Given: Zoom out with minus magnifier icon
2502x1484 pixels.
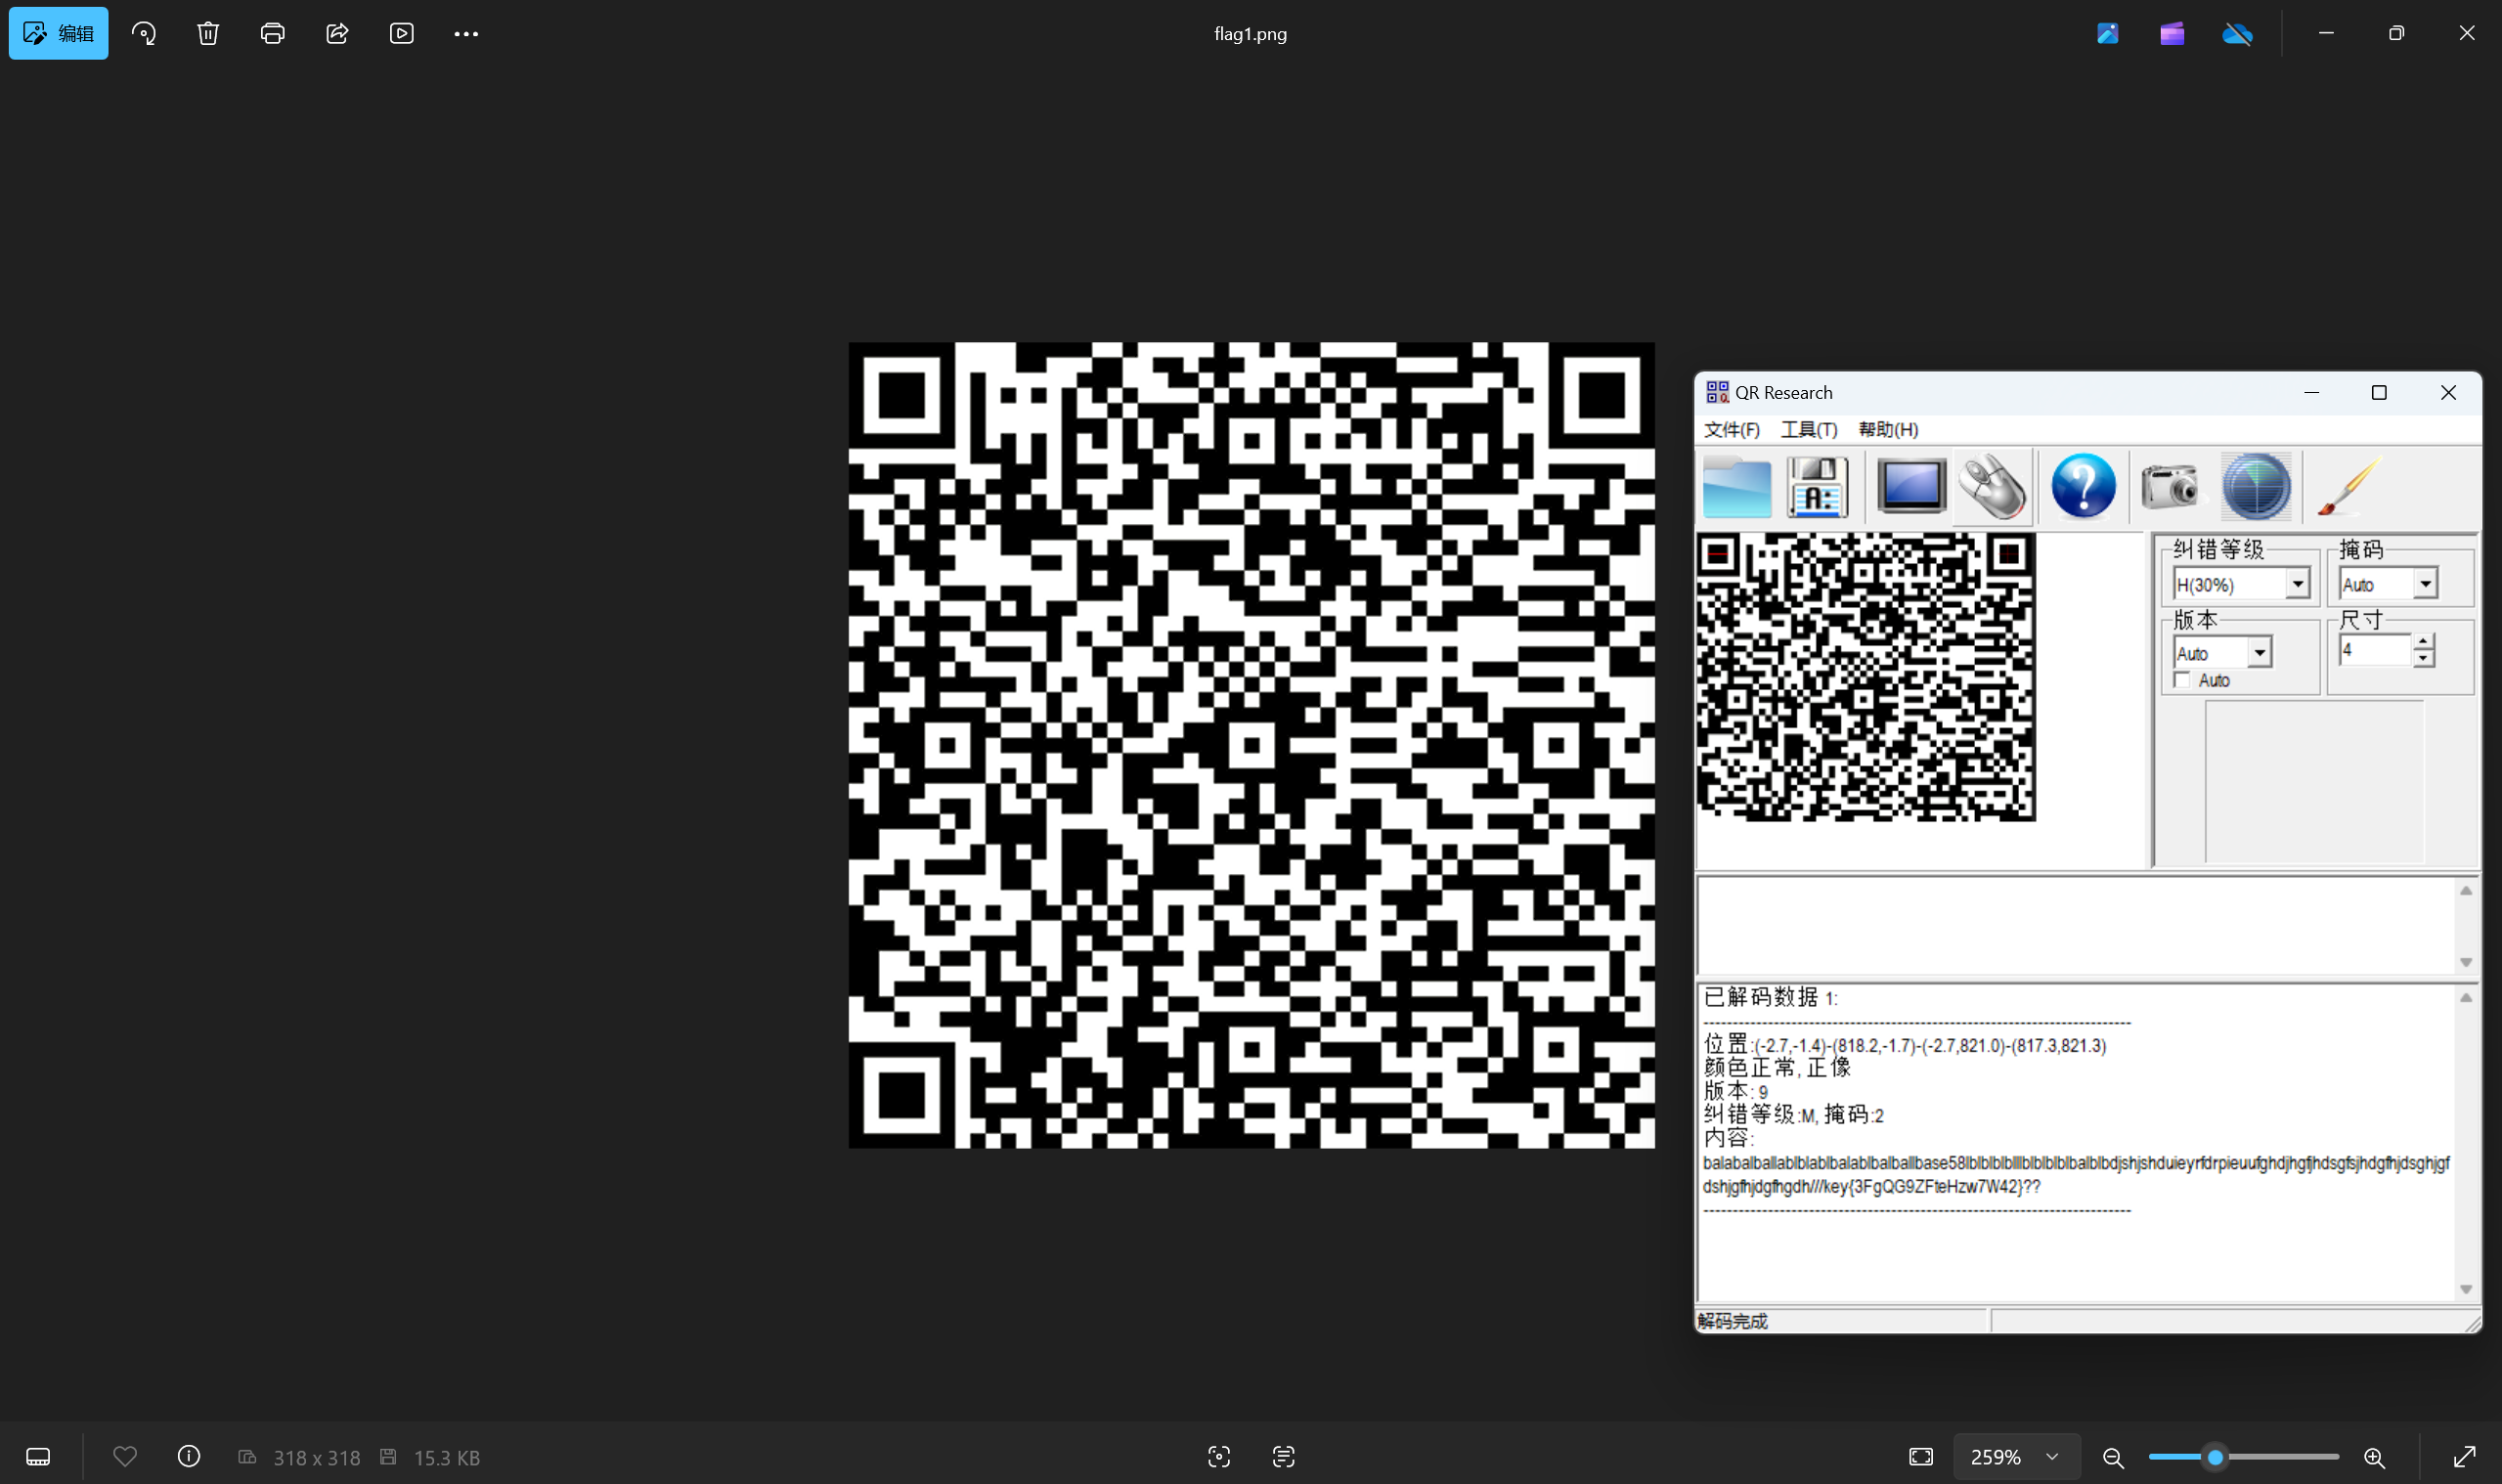Looking at the screenshot, I should pos(2113,1457).
